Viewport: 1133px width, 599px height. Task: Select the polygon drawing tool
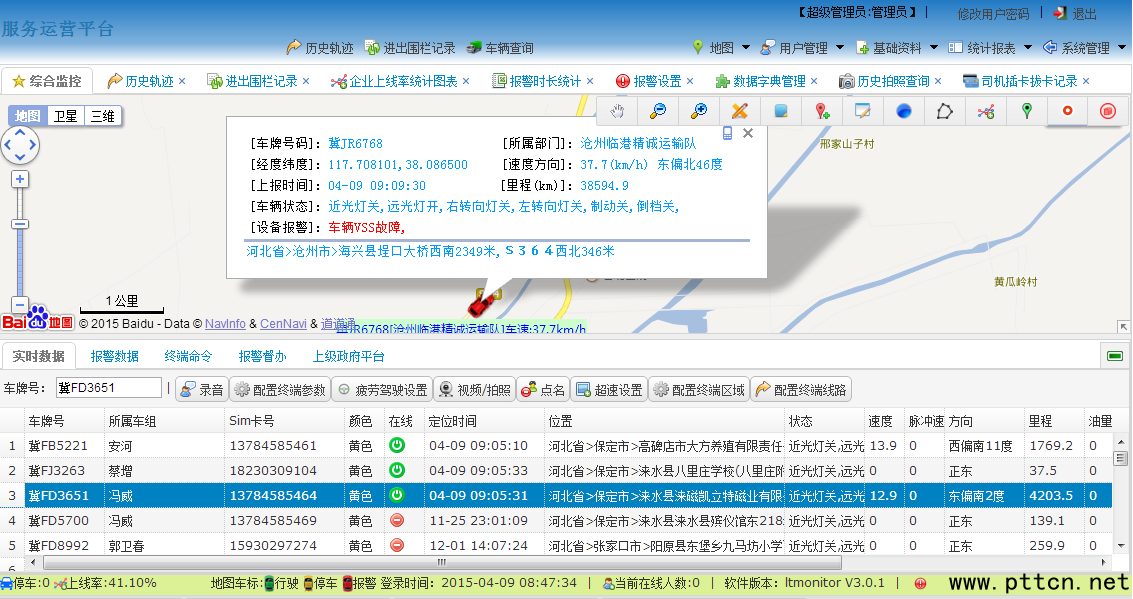tap(944, 111)
